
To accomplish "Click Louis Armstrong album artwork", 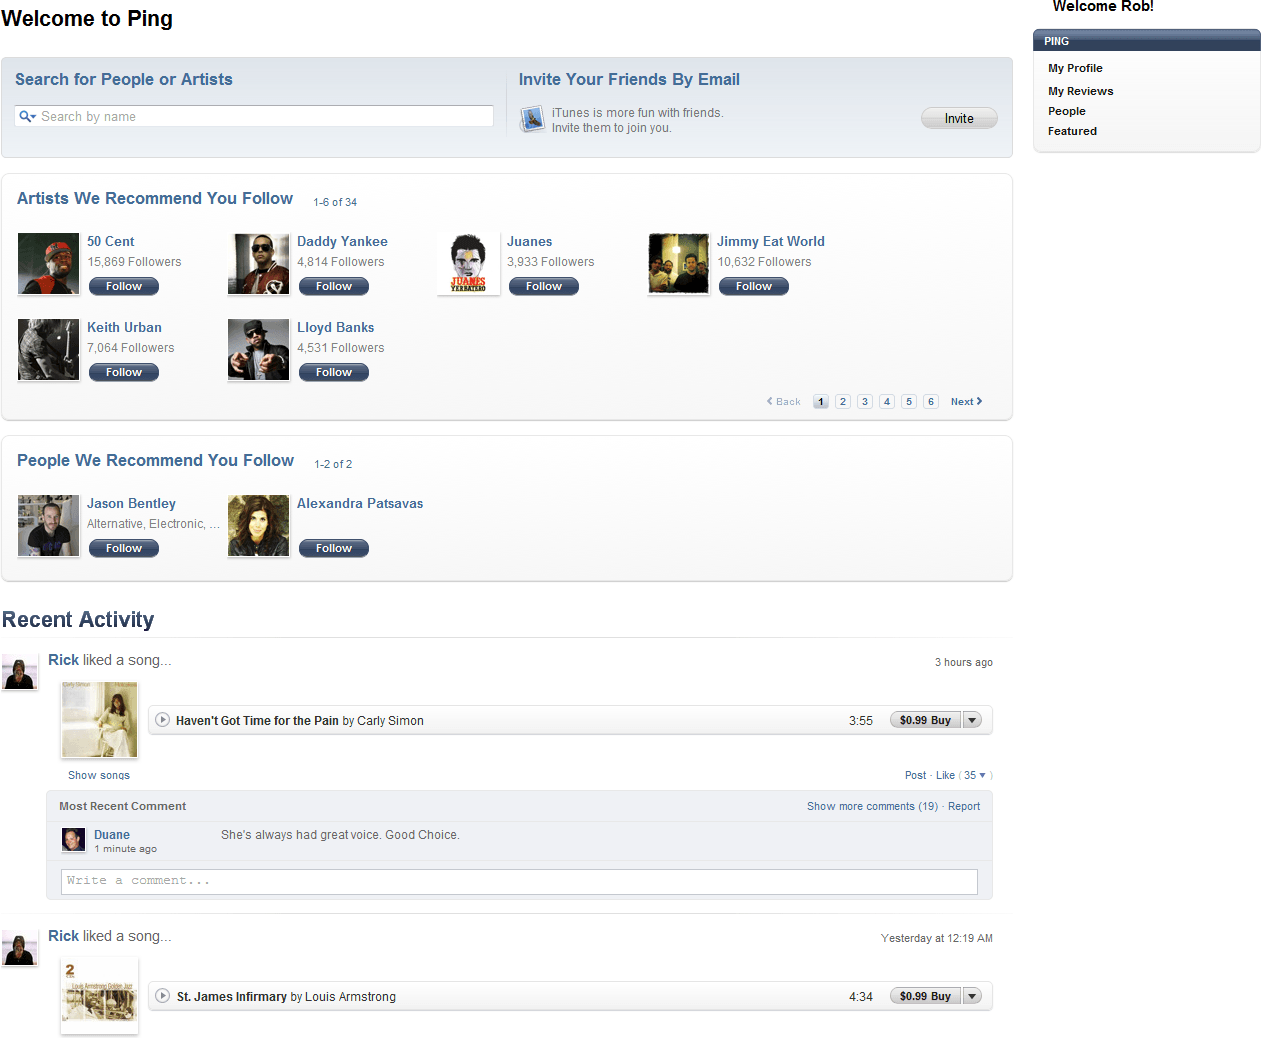I will pos(99,996).
